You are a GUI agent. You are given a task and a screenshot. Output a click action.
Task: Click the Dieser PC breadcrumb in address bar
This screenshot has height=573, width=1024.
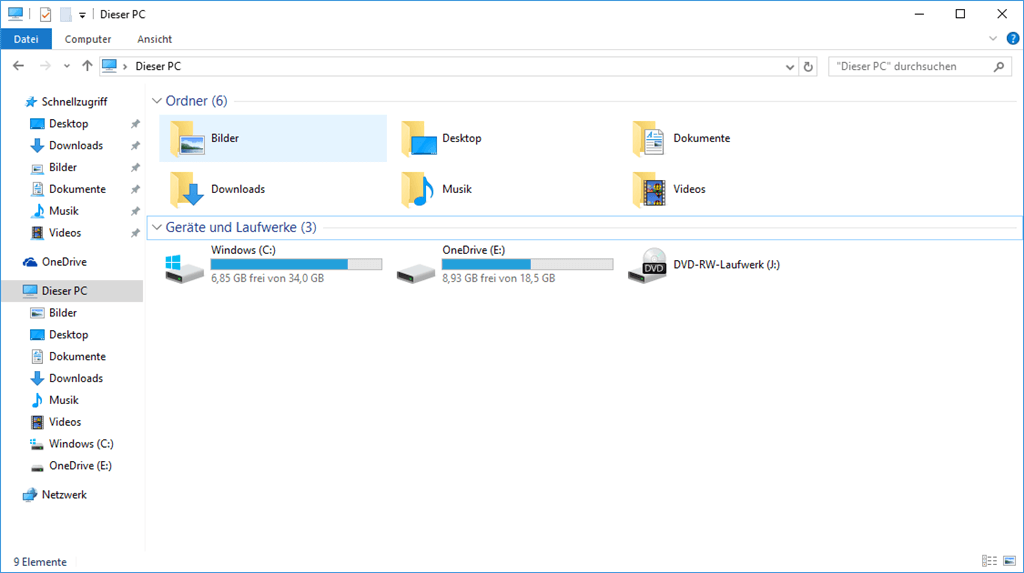tap(158, 67)
